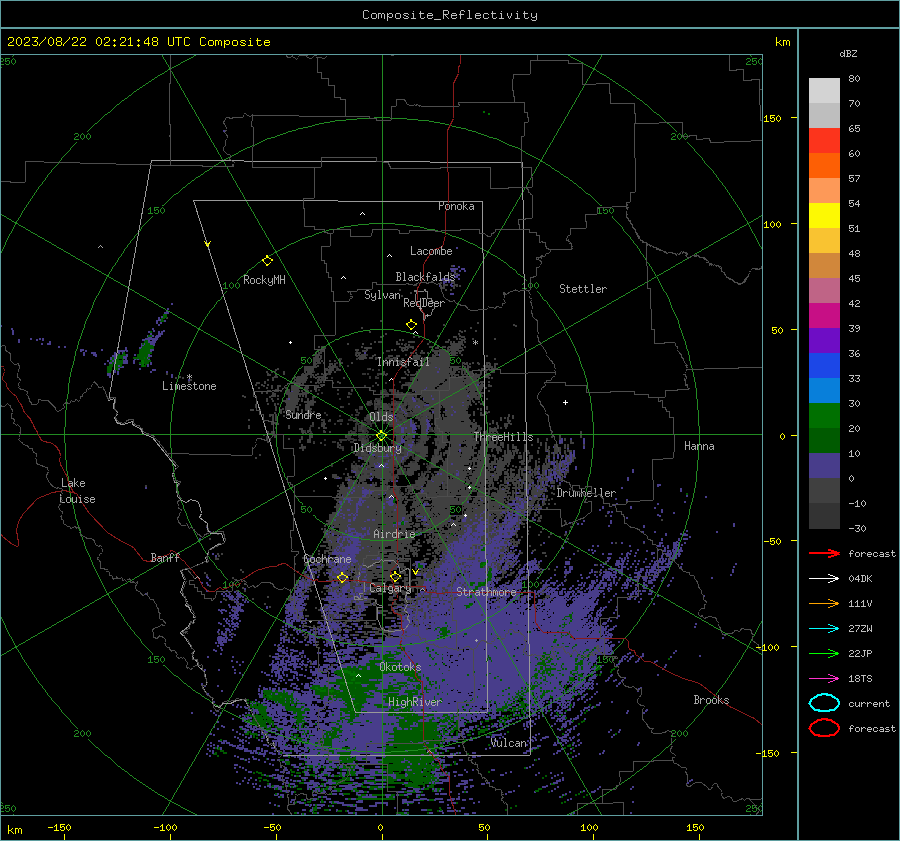Click white plus marker east of ThreeHills
The height and width of the screenshot is (841, 900).
[565, 402]
